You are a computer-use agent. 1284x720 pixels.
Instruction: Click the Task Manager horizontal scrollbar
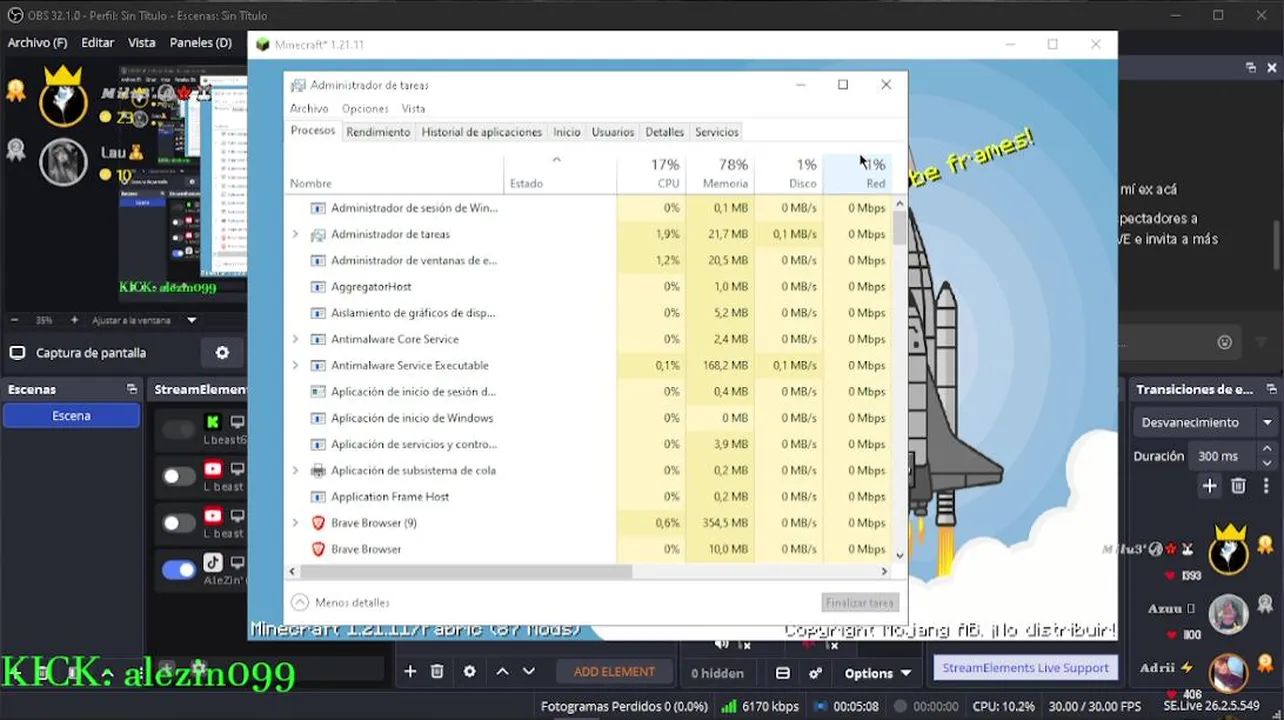tap(466, 572)
